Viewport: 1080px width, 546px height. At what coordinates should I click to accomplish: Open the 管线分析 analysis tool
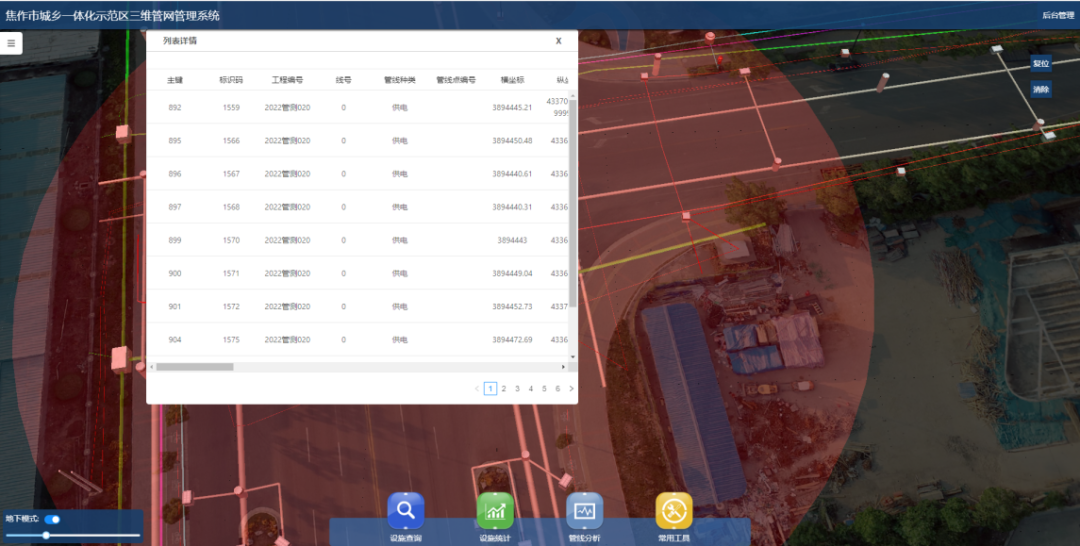584,511
